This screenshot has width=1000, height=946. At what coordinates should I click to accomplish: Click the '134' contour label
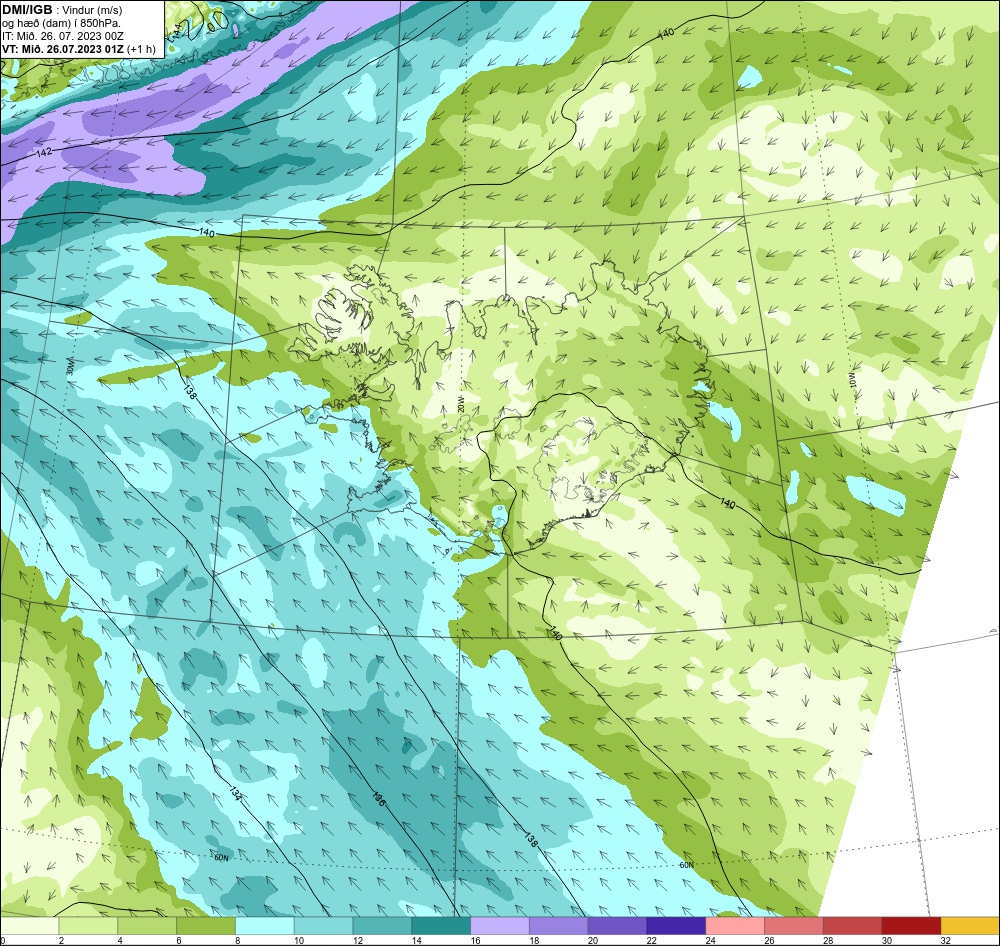click(x=235, y=794)
